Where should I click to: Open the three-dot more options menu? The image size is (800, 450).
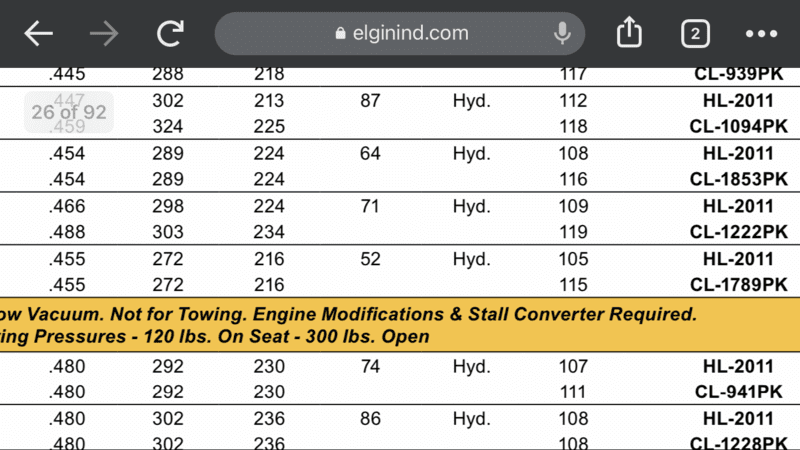click(761, 34)
